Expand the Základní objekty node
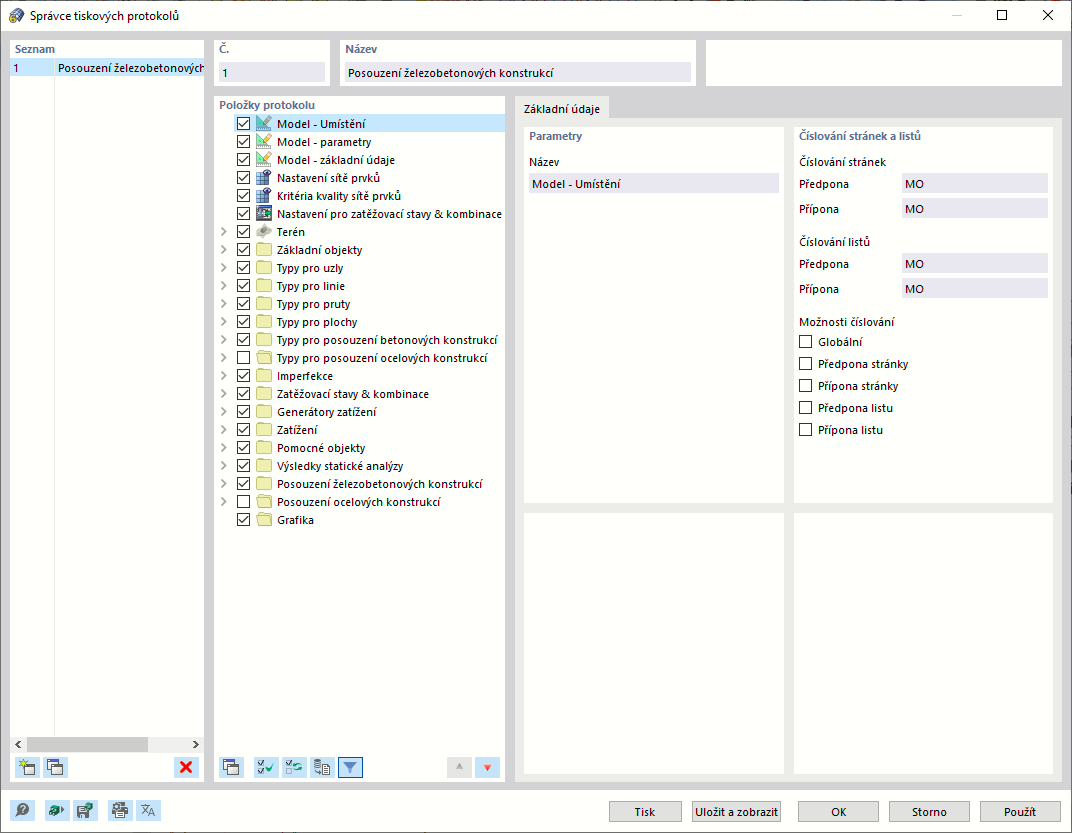Image resolution: width=1072 pixels, height=833 pixels. click(x=224, y=250)
